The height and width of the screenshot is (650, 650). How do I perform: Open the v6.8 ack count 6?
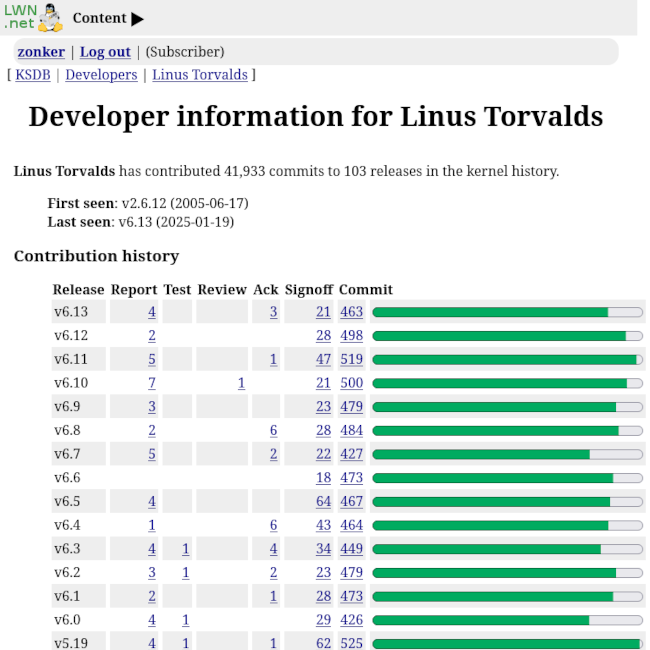click(273, 430)
